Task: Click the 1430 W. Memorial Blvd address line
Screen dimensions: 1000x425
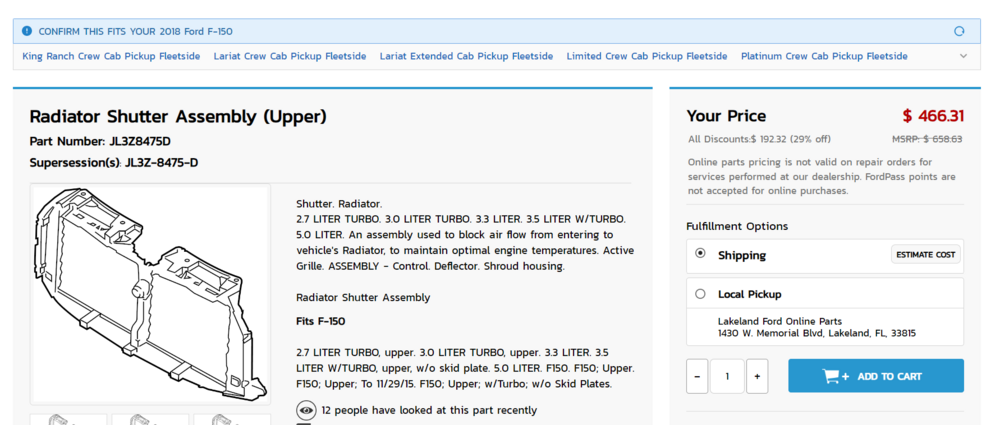Action: pyautogui.click(x=817, y=333)
